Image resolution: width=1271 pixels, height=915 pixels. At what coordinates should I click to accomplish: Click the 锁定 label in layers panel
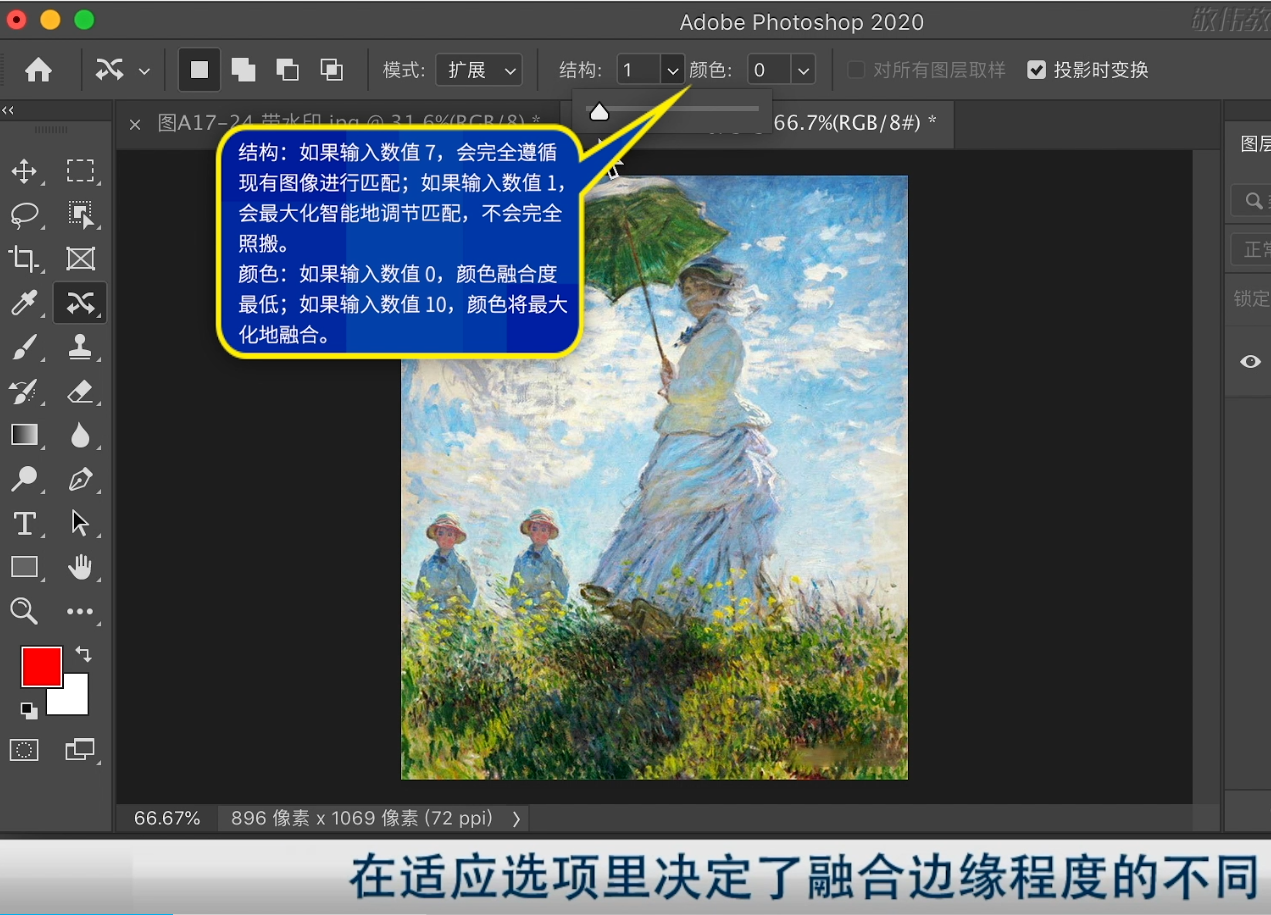point(1251,298)
